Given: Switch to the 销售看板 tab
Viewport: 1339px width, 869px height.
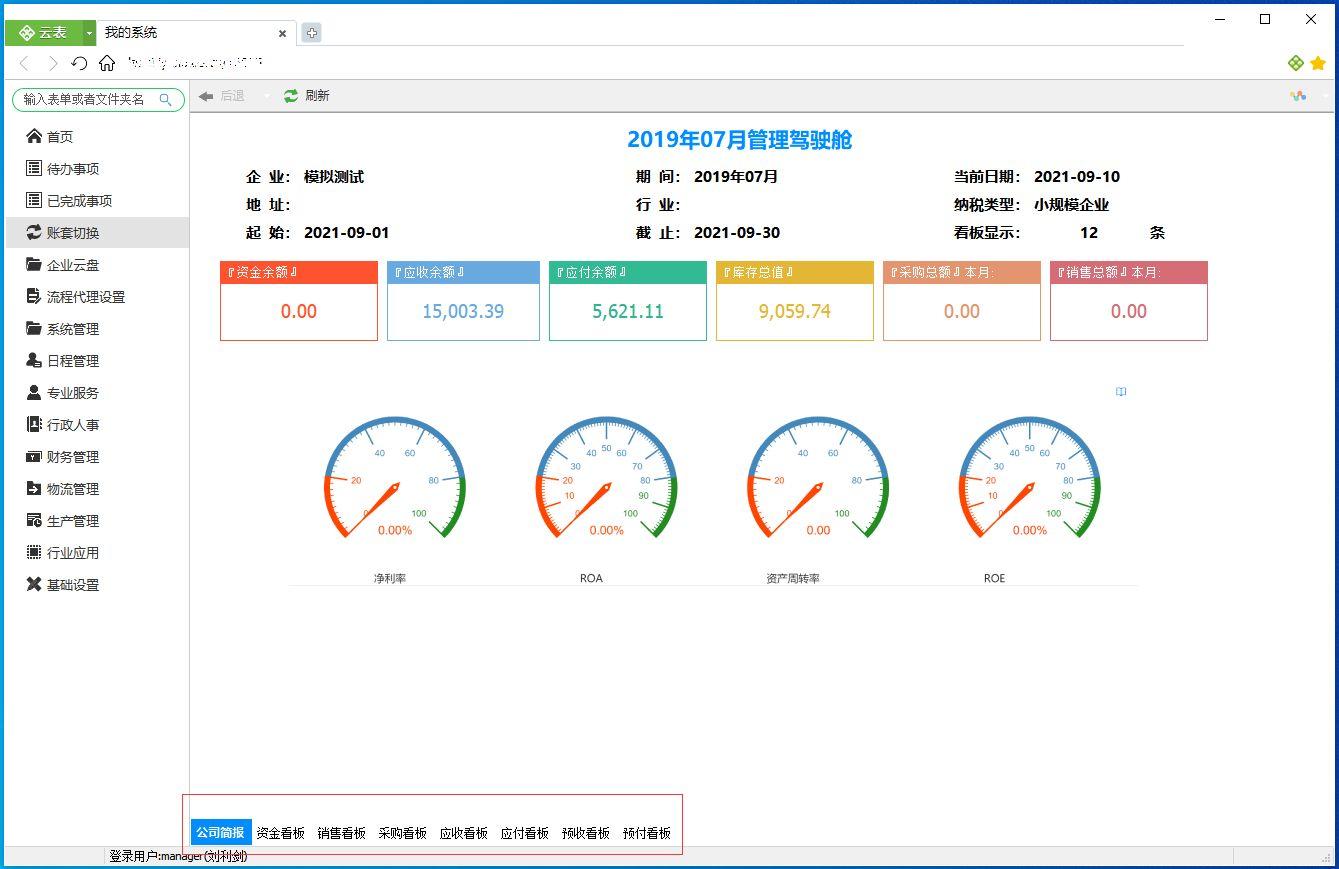Looking at the screenshot, I should (342, 833).
